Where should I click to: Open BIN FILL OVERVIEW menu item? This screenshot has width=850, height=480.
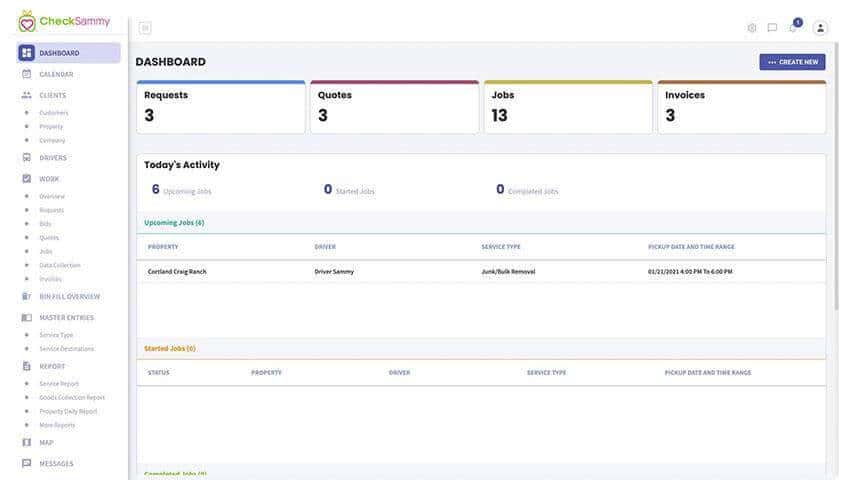coord(69,297)
